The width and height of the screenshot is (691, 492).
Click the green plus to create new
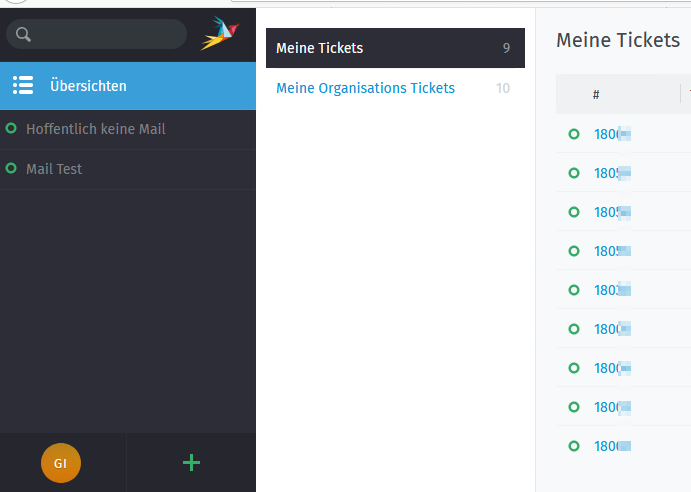tap(191, 462)
